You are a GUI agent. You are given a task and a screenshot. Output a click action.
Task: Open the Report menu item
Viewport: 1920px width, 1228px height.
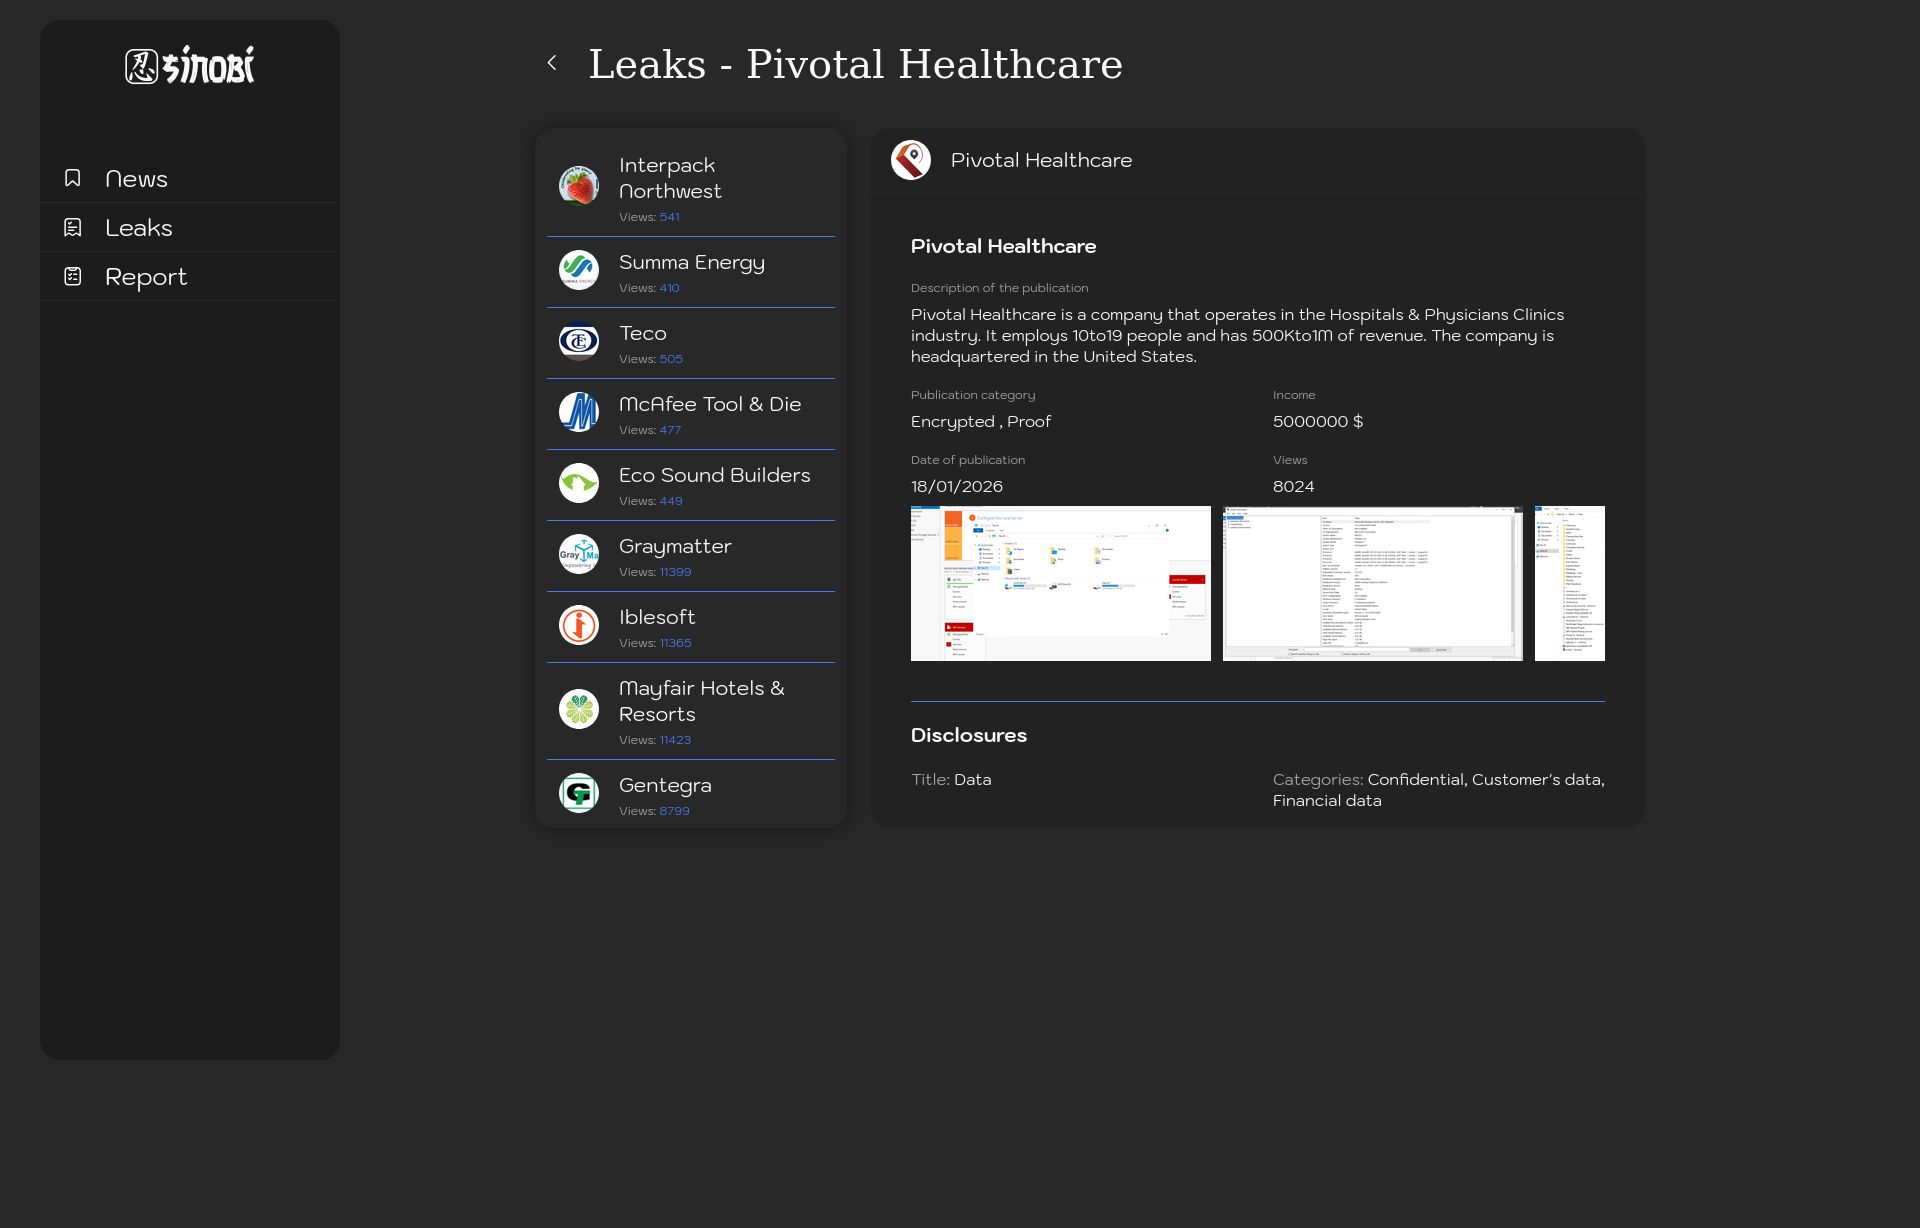146,277
